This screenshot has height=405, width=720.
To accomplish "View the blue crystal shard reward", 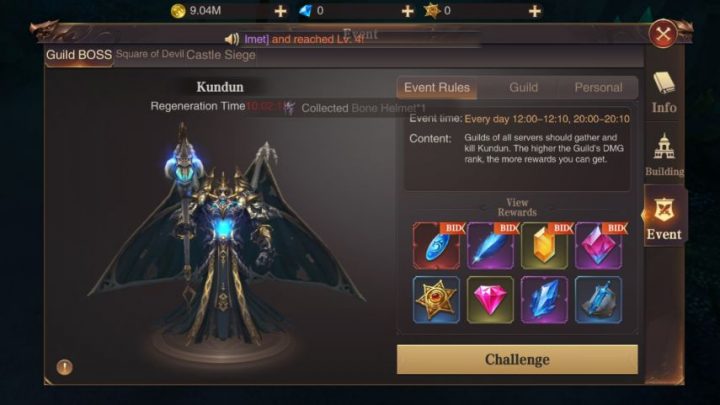I will click(544, 300).
